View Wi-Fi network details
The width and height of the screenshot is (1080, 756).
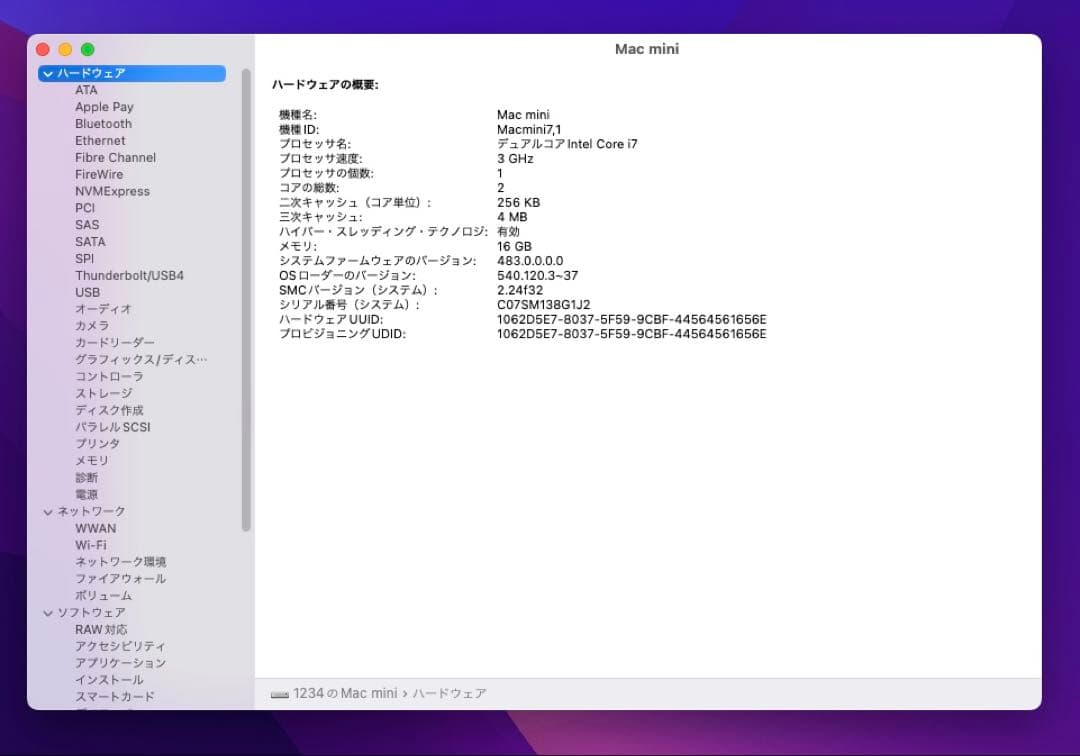click(93, 545)
